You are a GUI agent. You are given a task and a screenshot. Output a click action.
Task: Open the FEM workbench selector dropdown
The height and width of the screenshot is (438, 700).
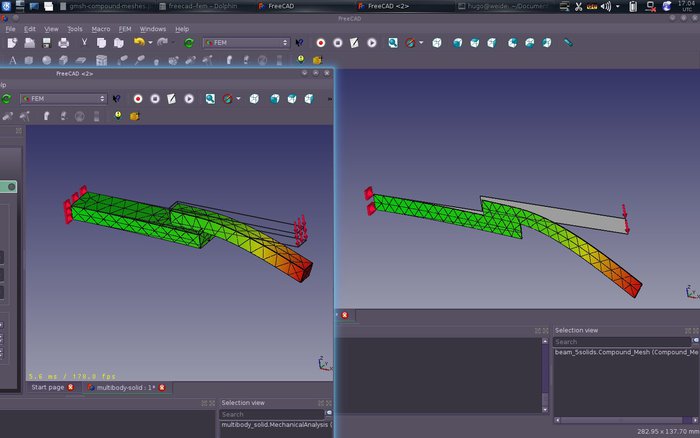coord(245,43)
